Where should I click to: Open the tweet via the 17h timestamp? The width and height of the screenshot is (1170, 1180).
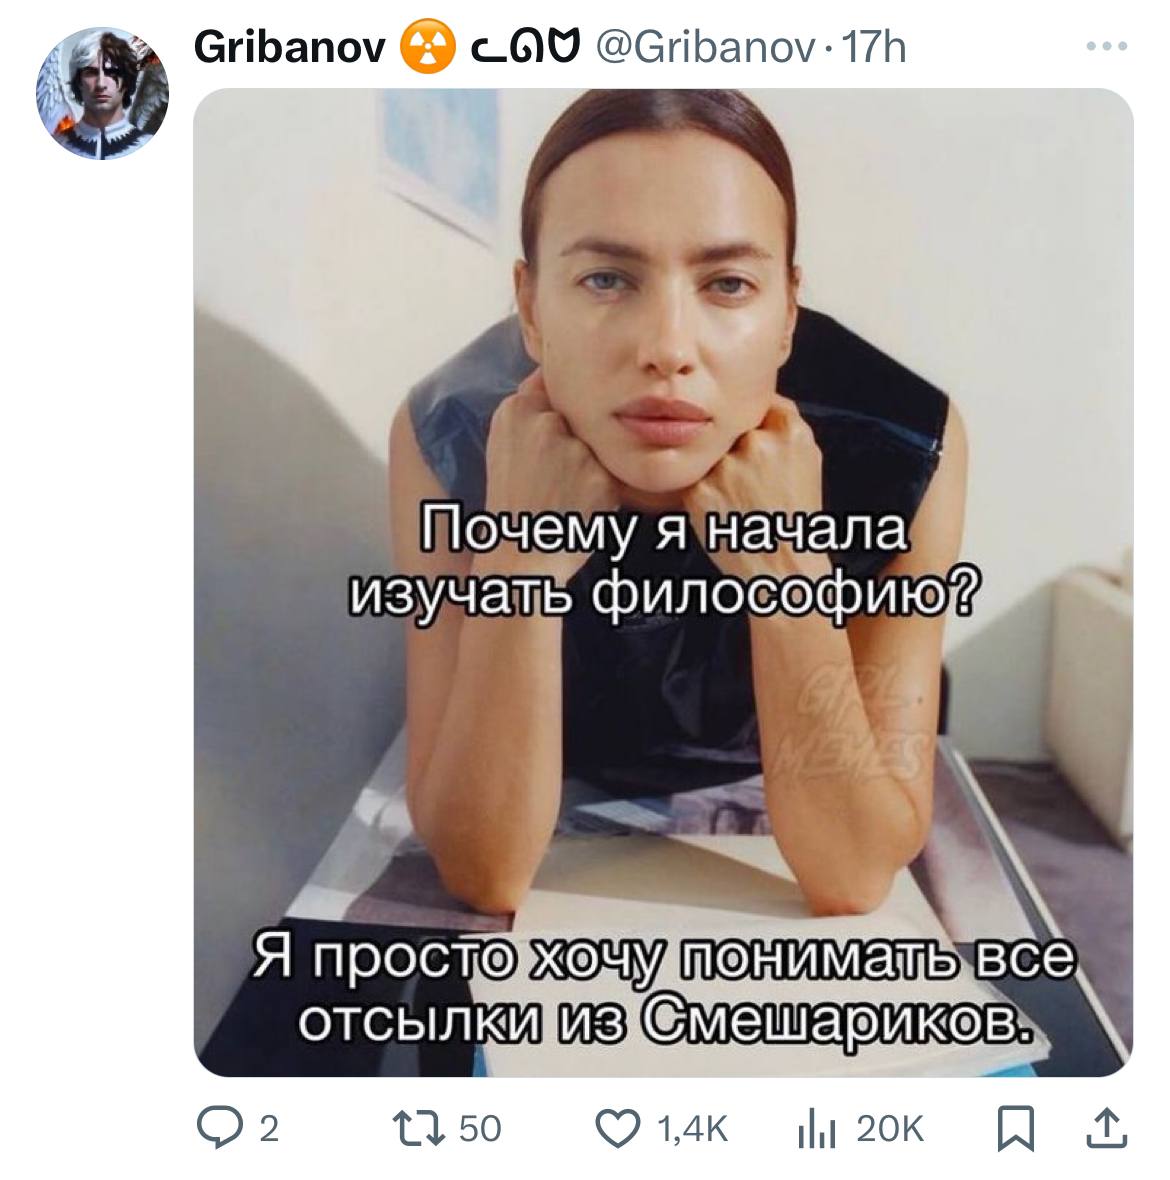(873, 47)
